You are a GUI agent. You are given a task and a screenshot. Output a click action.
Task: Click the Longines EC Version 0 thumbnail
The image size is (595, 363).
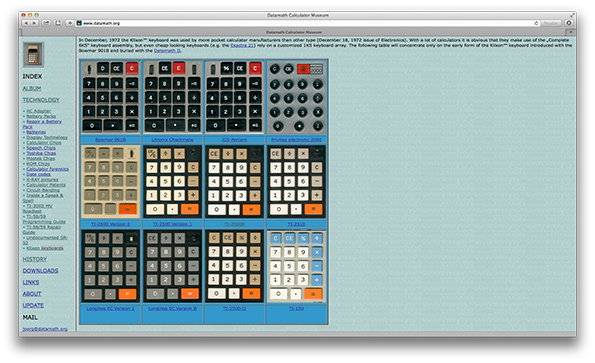(173, 266)
